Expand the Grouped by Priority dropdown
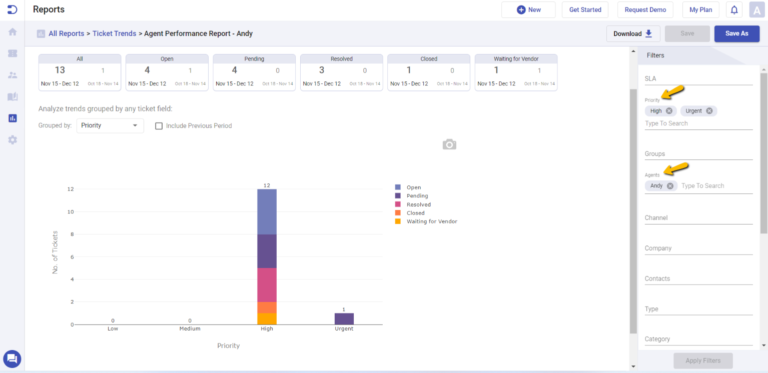The width and height of the screenshot is (768, 373). (110, 126)
